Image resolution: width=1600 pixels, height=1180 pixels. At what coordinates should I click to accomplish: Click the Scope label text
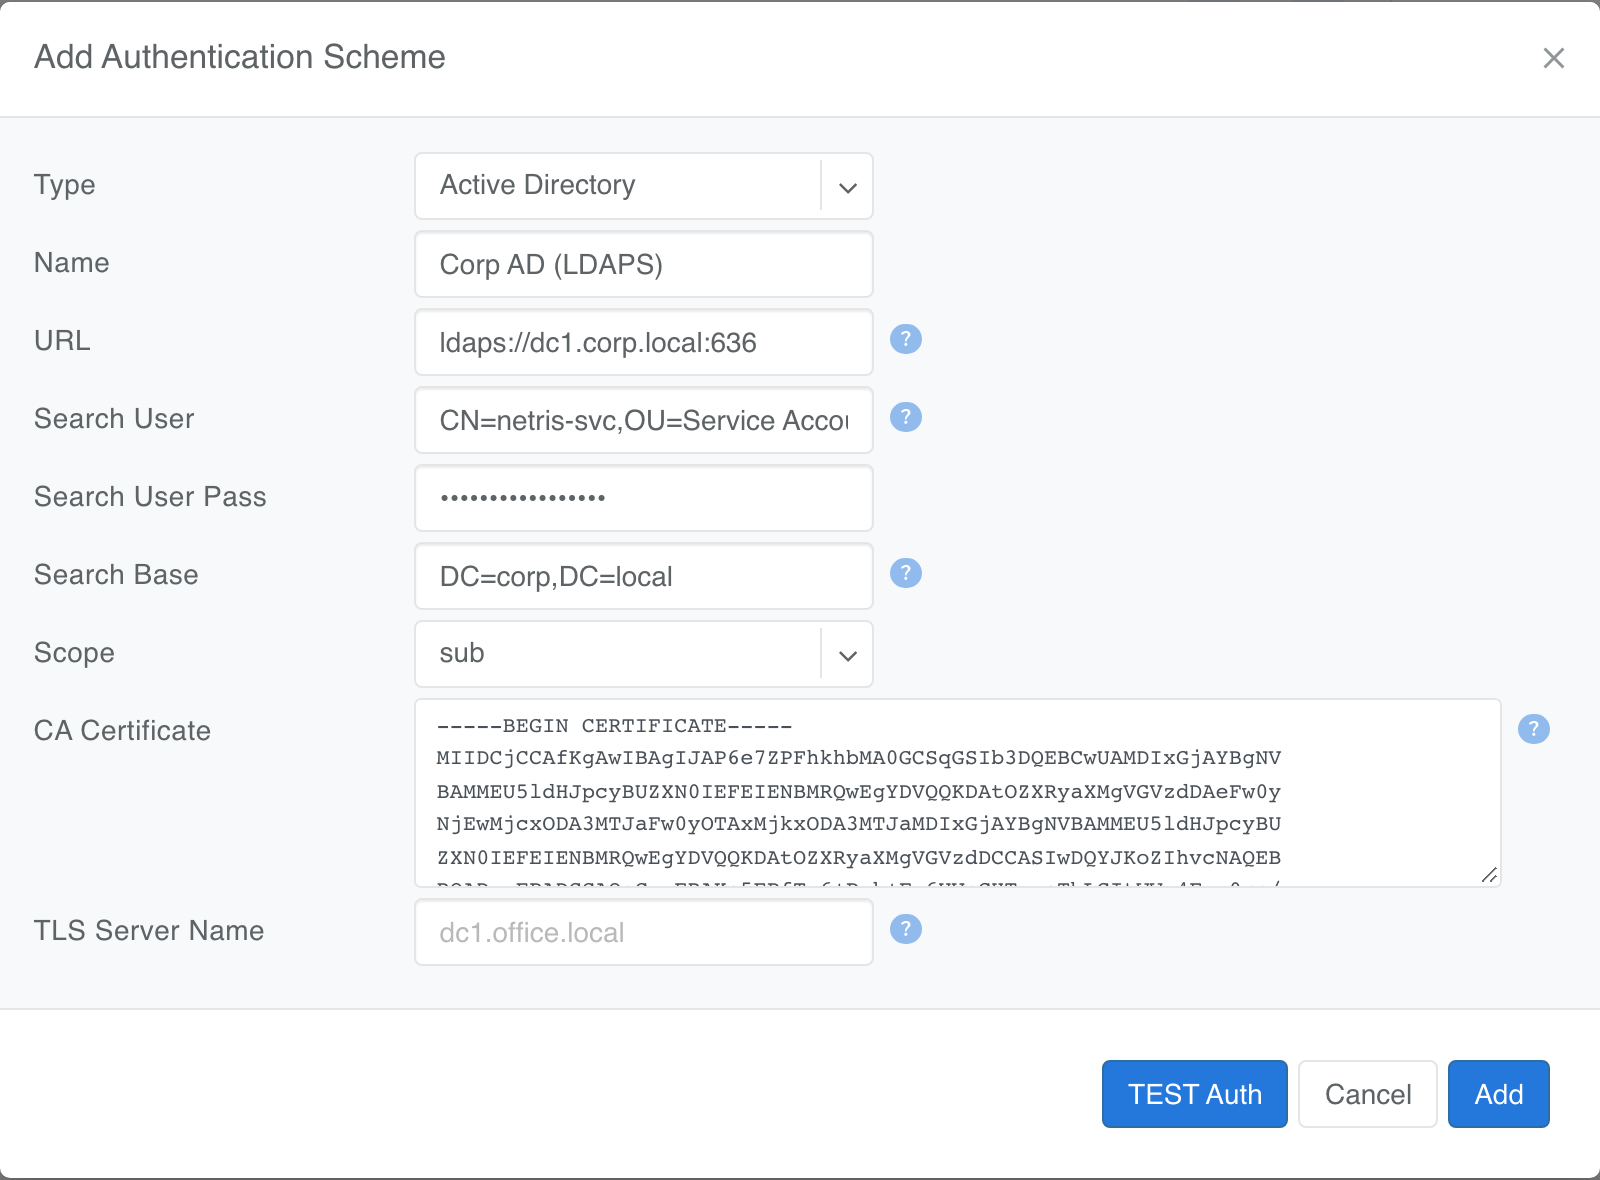point(74,653)
